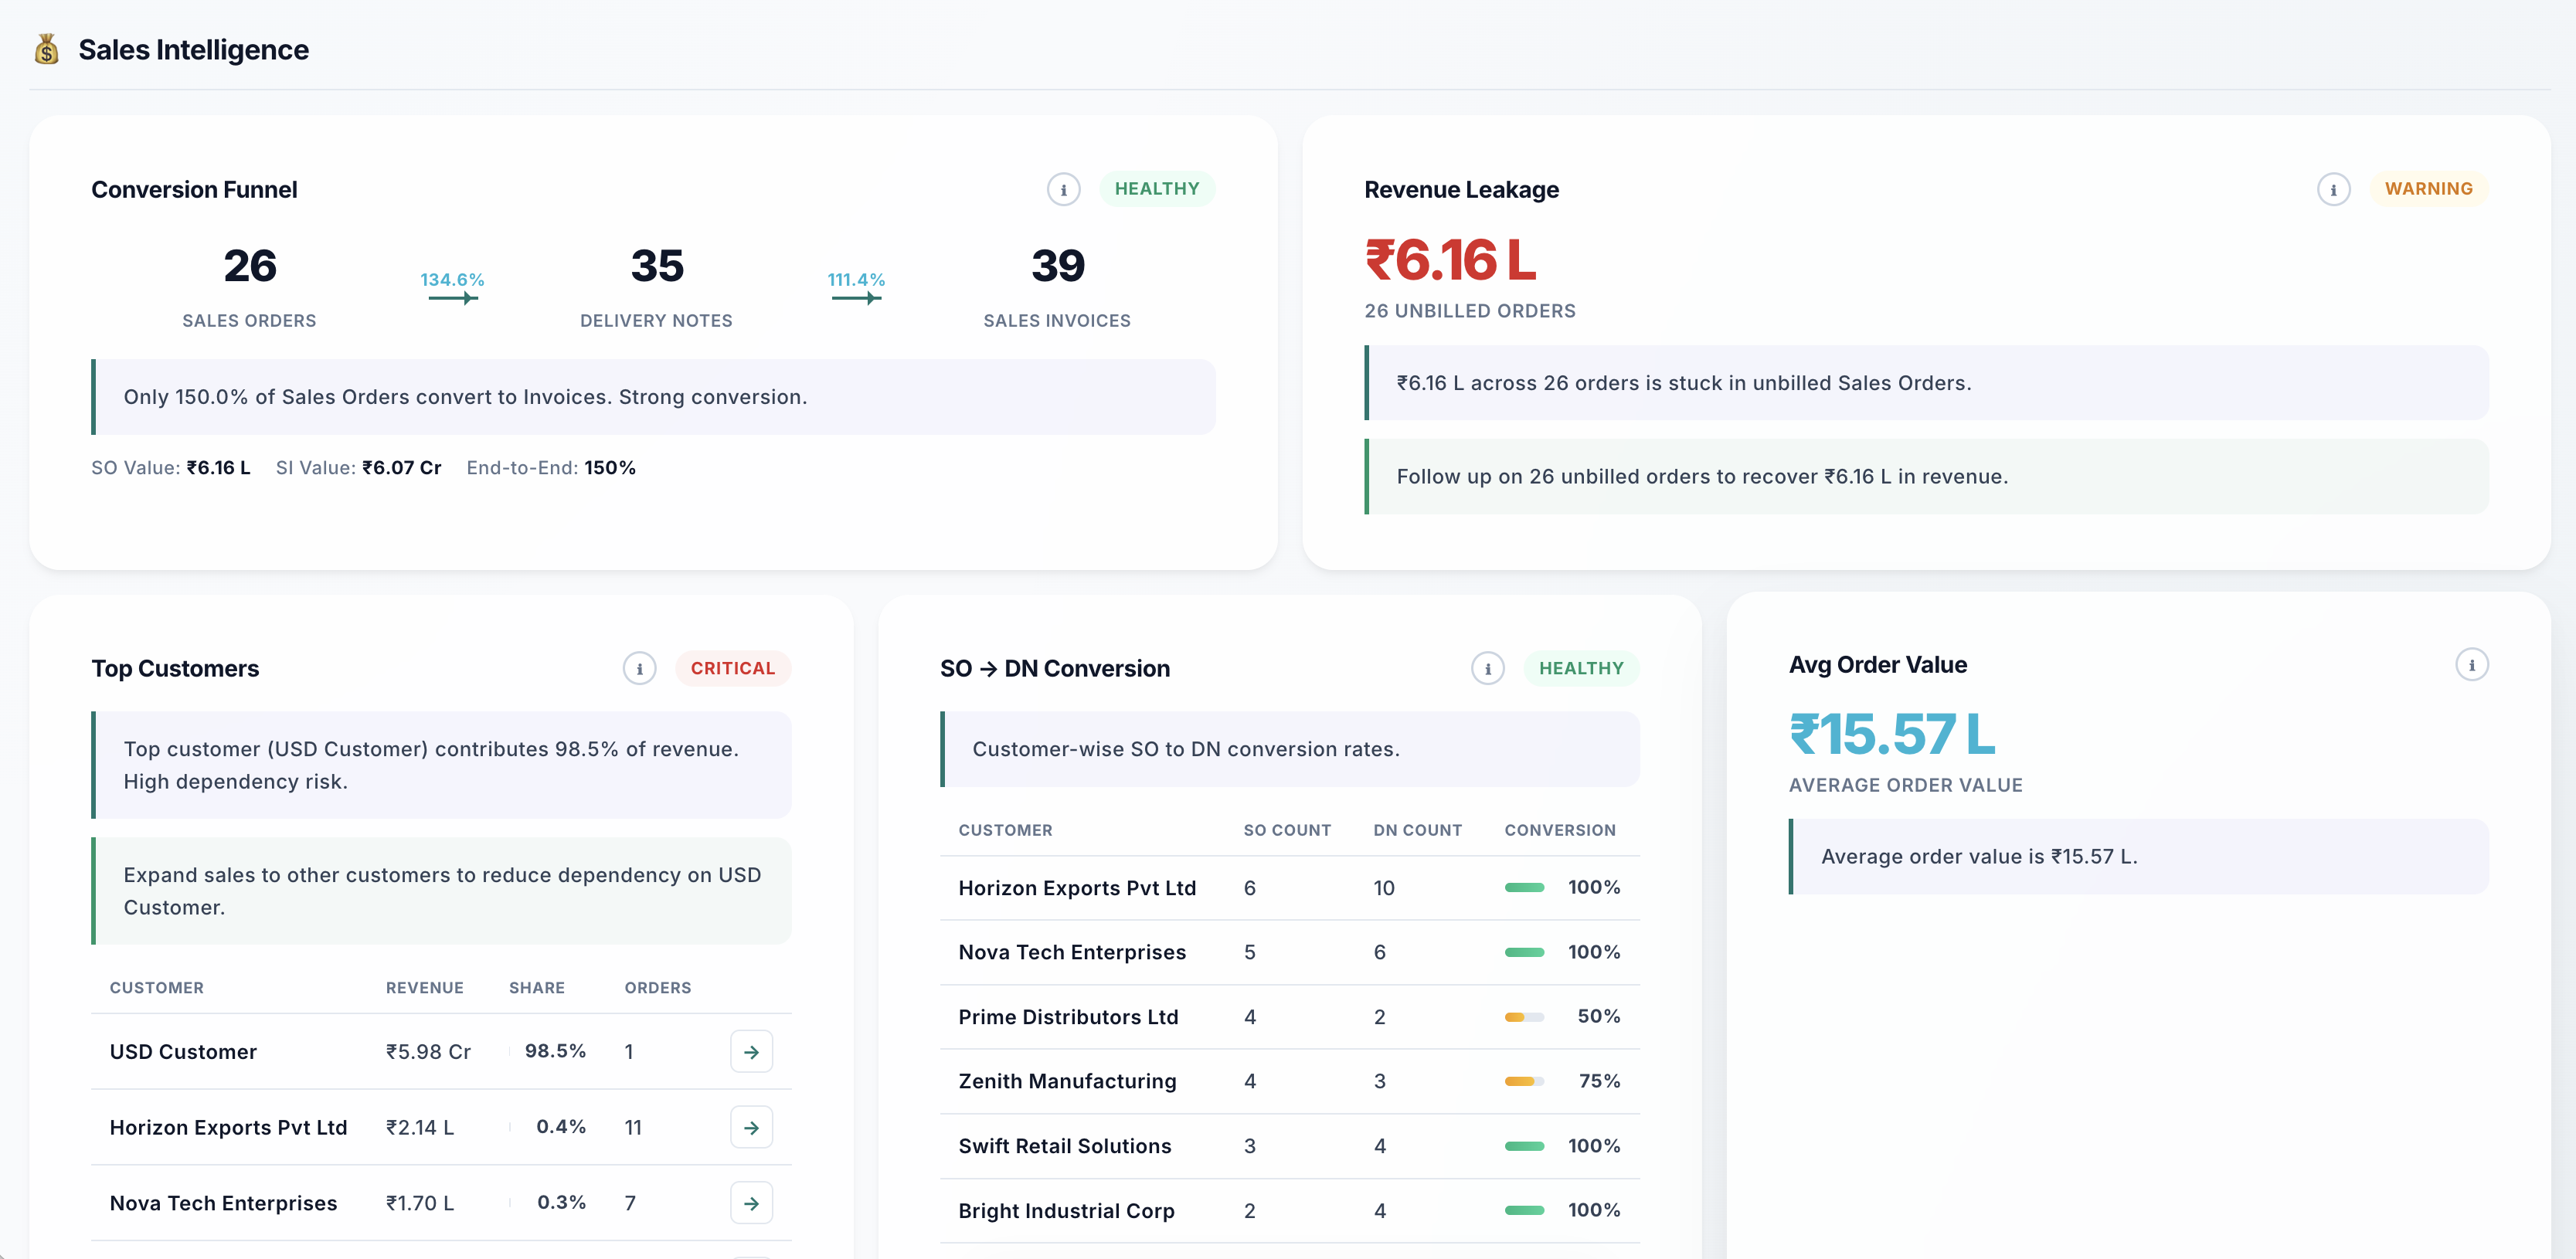The height and width of the screenshot is (1259, 2576).
Task: Click arrow button in Horizon Exports Pvt Ltd revenue row
Action: tap(751, 1127)
